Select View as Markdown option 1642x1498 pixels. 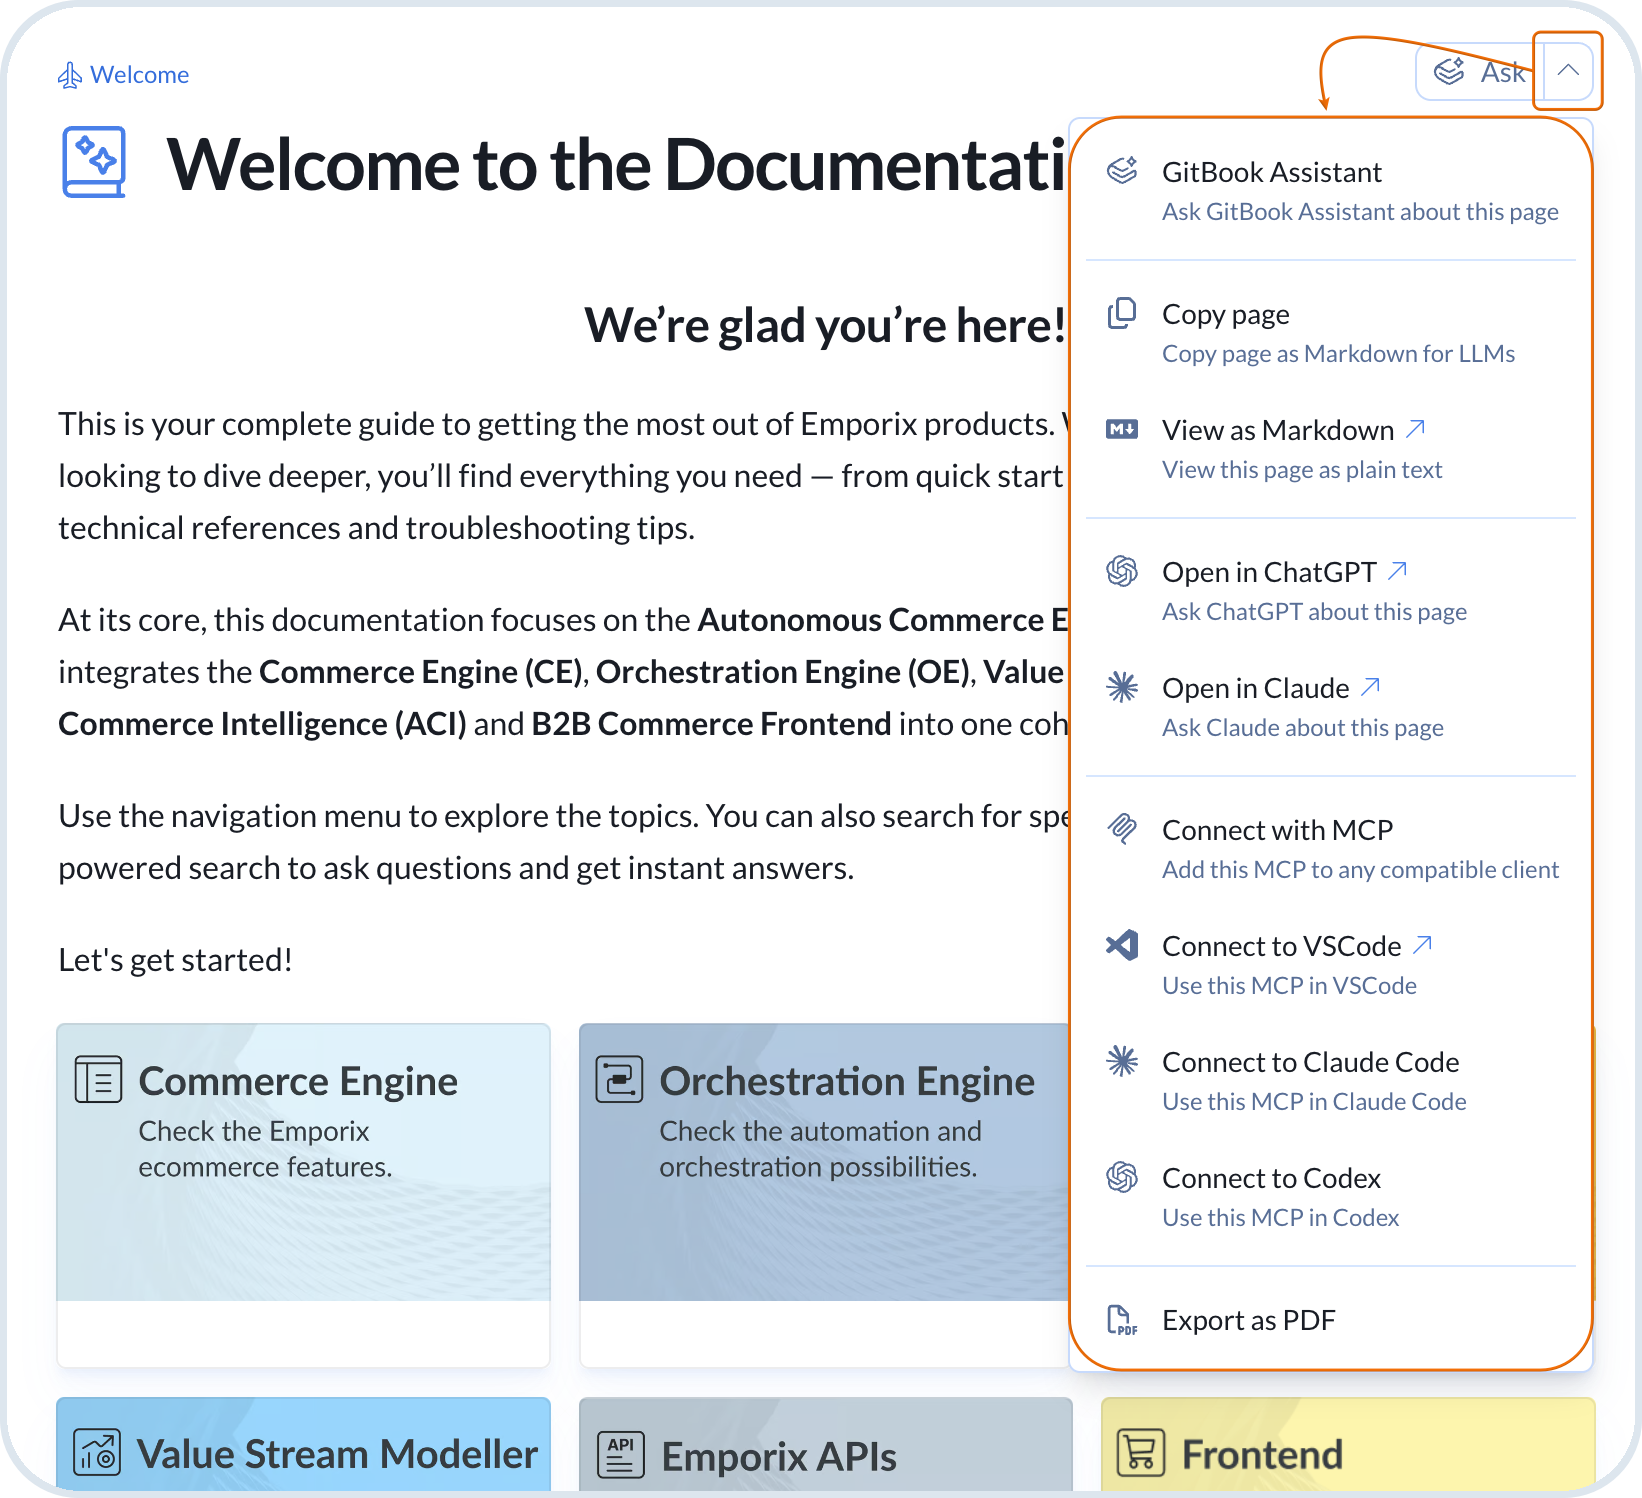[1331, 449]
